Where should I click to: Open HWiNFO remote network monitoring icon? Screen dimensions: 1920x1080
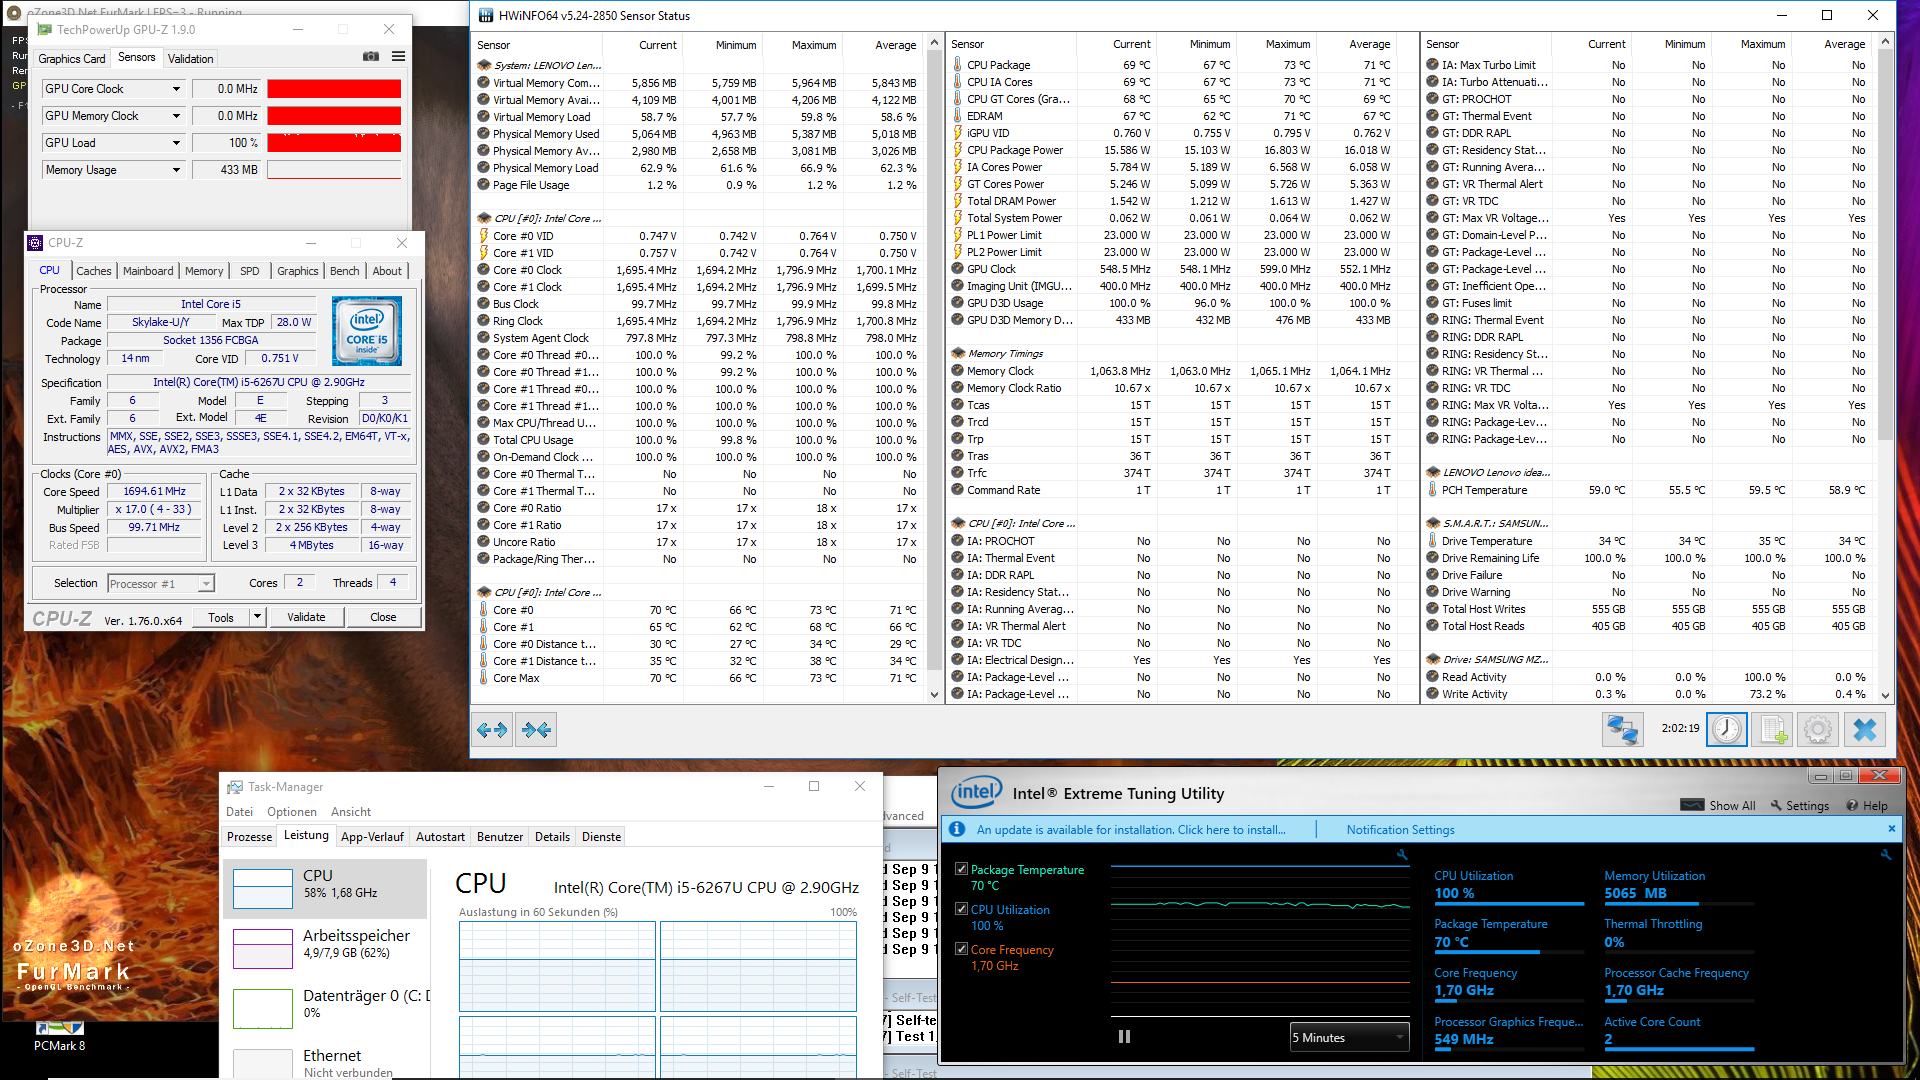1621,729
